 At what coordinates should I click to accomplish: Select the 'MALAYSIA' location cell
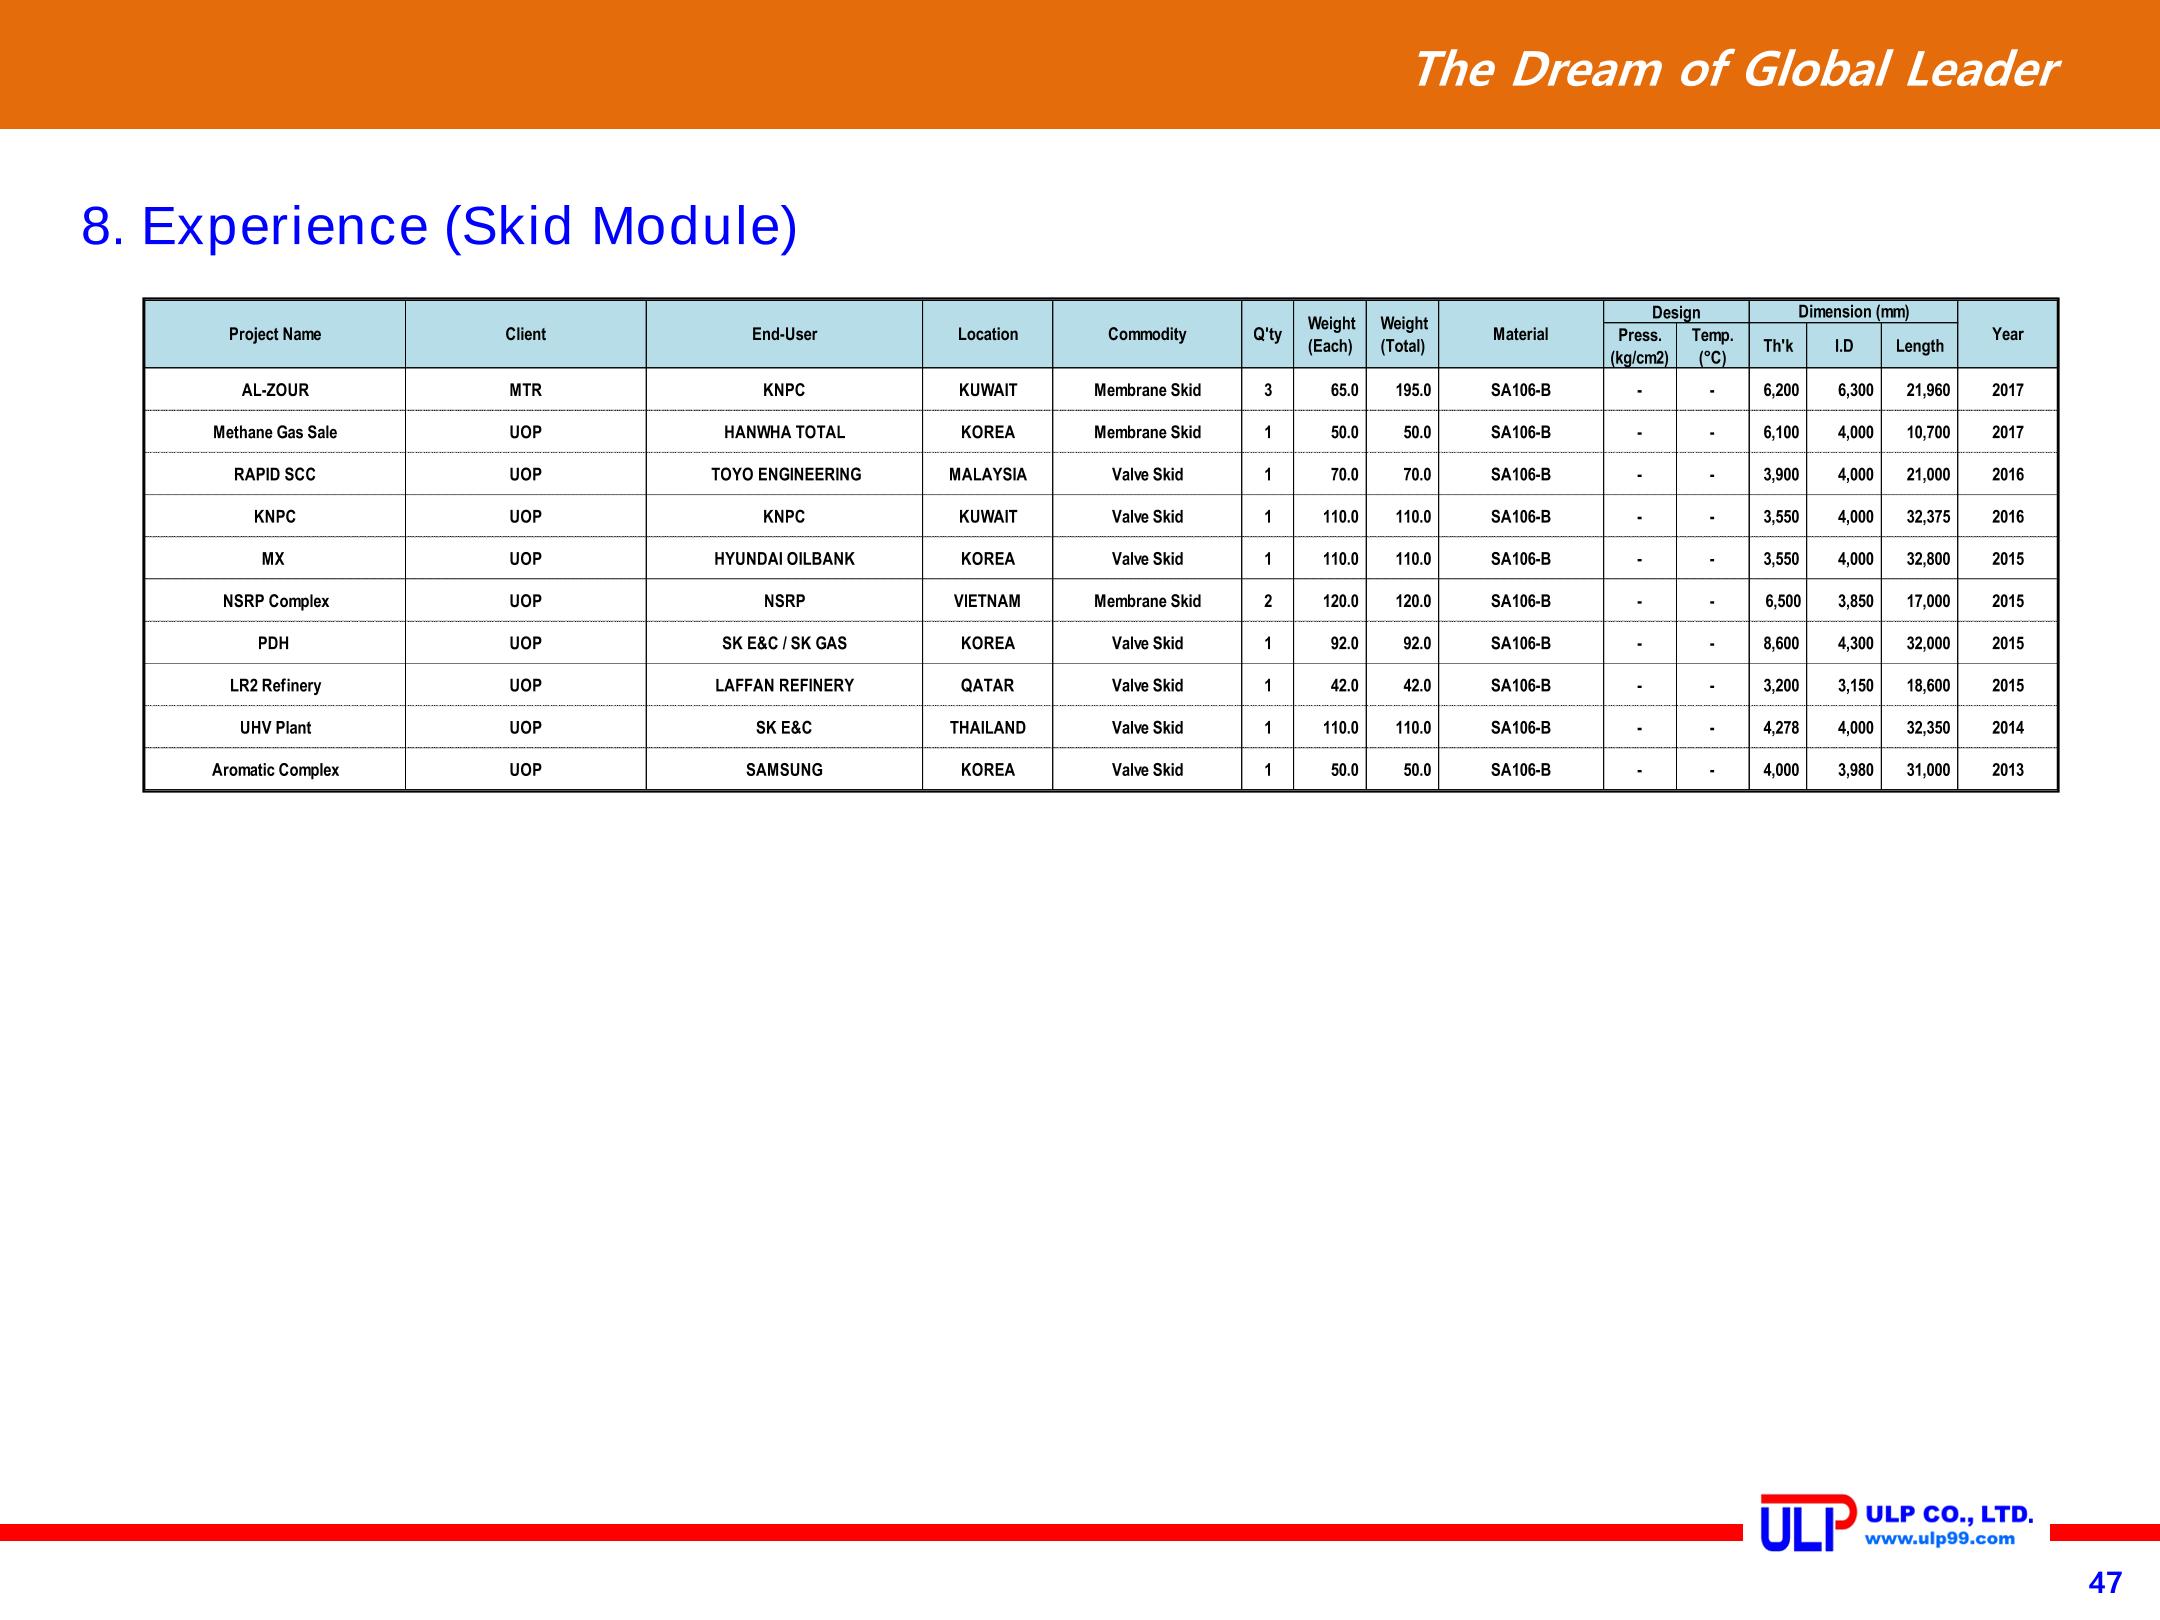987,474
